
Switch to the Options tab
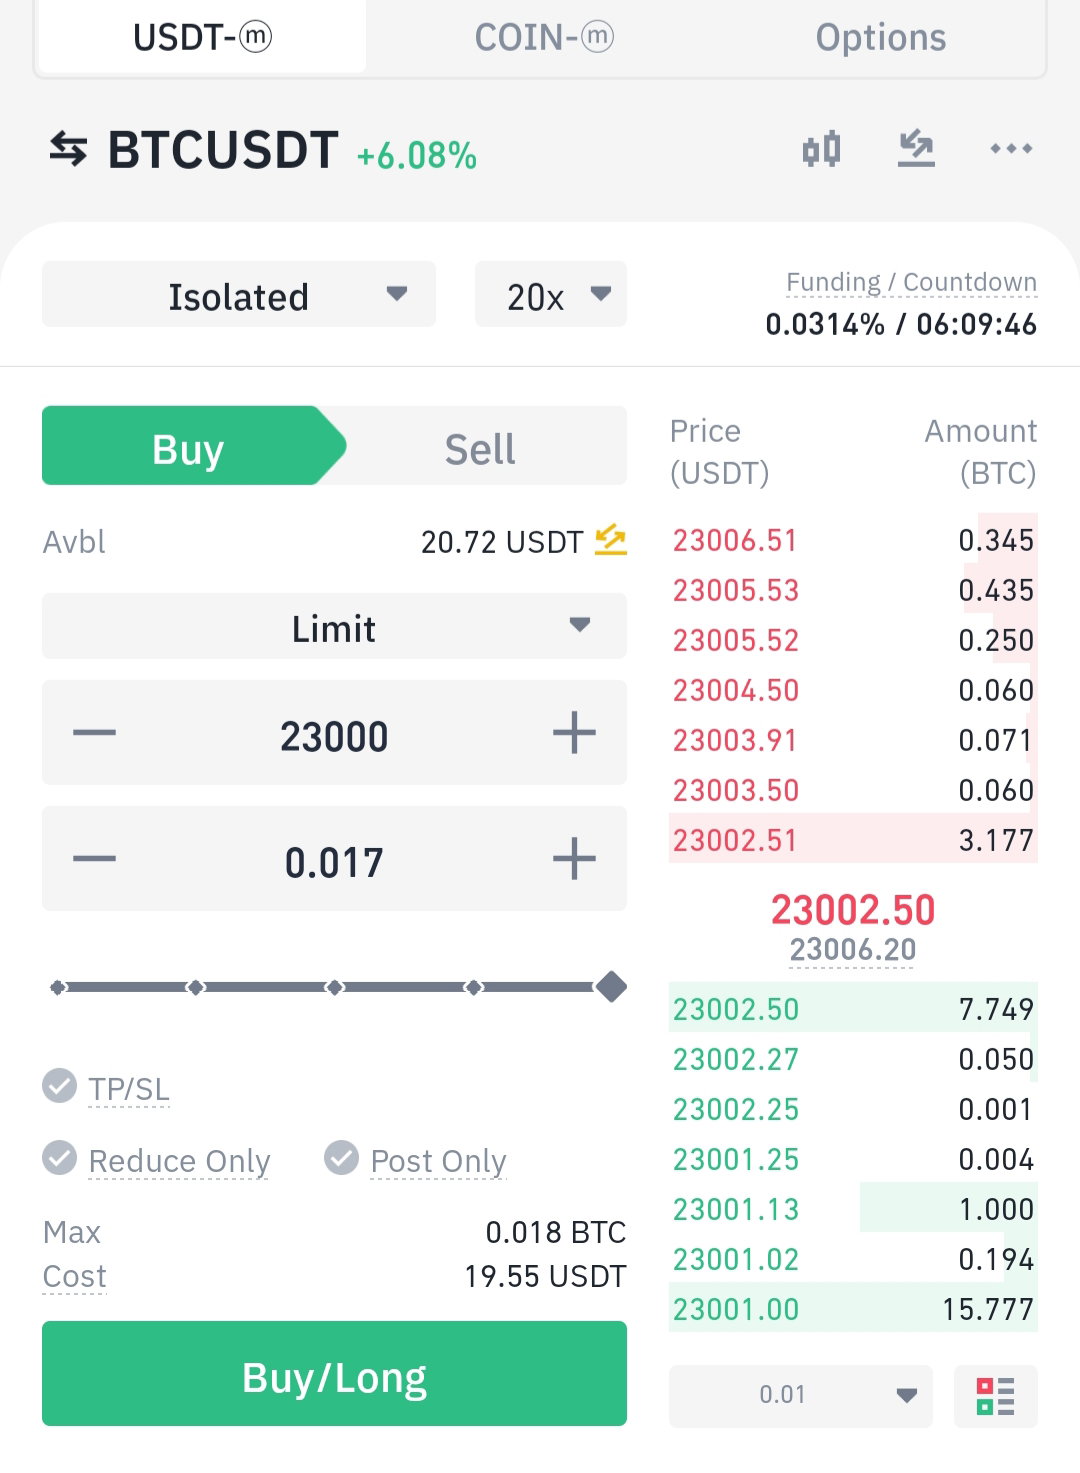tap(881, 37)
